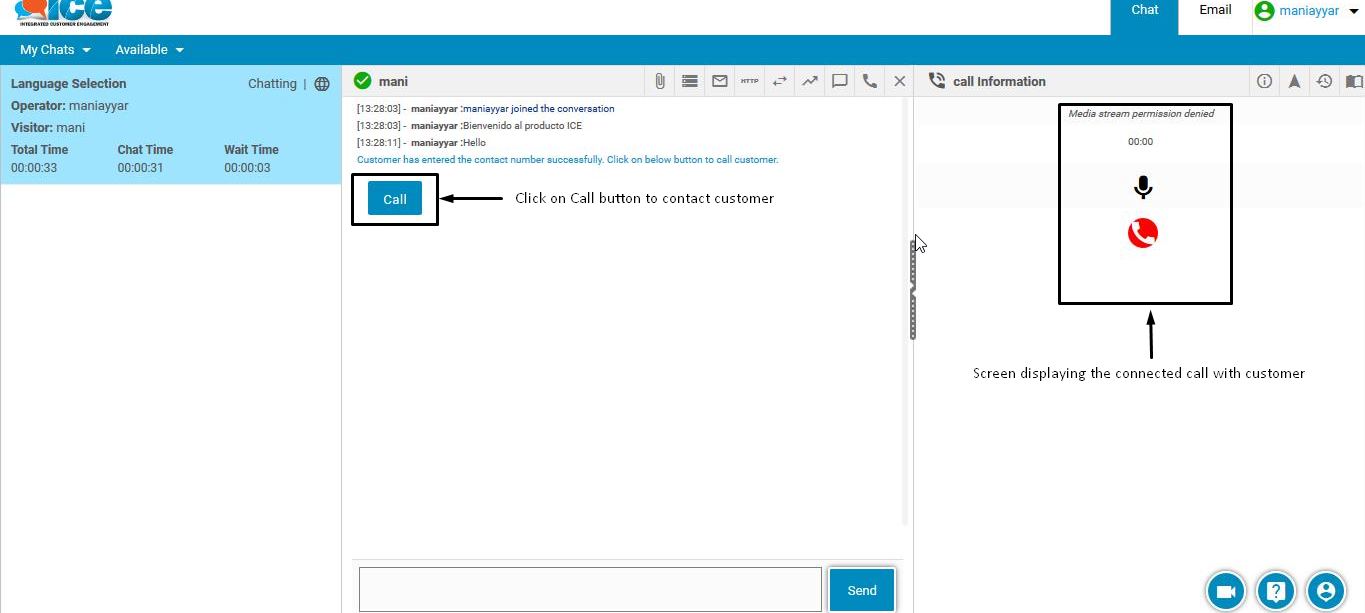1365x613 pixels.
Task: Switch to the Email tab
Action: tap(1215, 10)
